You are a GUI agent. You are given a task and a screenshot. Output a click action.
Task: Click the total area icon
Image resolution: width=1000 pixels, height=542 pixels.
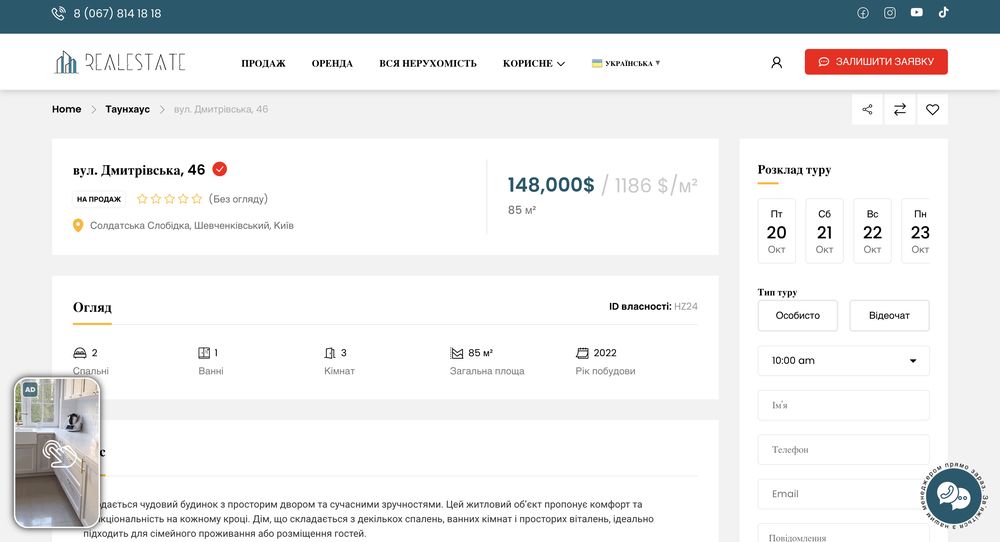coord(457,353)
